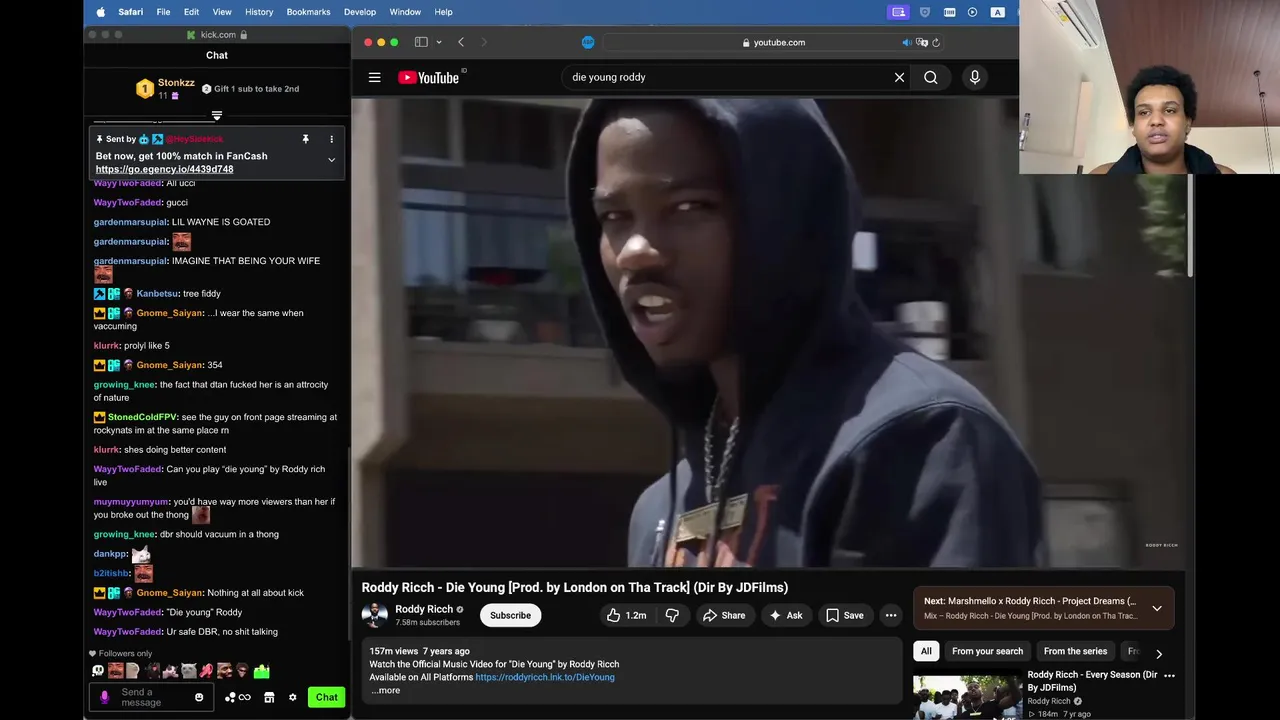
Task: Subscribe to Roddy Ricch channel
Action: tap(510, 615)
